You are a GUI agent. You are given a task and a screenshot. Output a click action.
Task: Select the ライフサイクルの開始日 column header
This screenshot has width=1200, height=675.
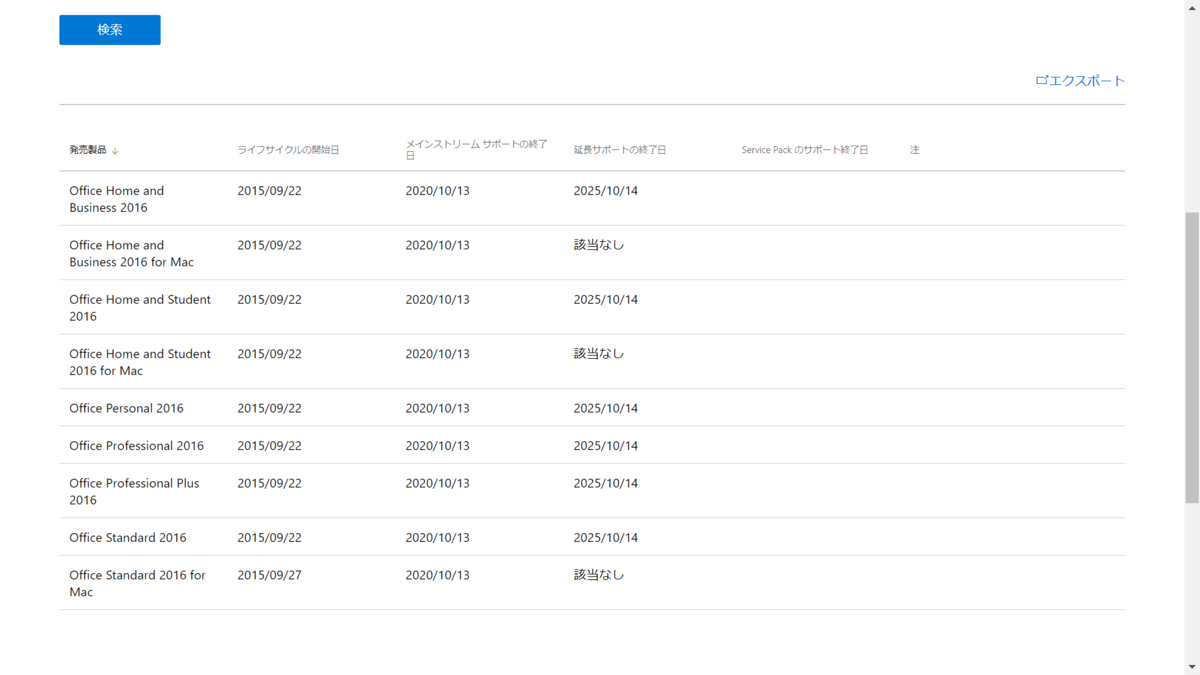288,150
